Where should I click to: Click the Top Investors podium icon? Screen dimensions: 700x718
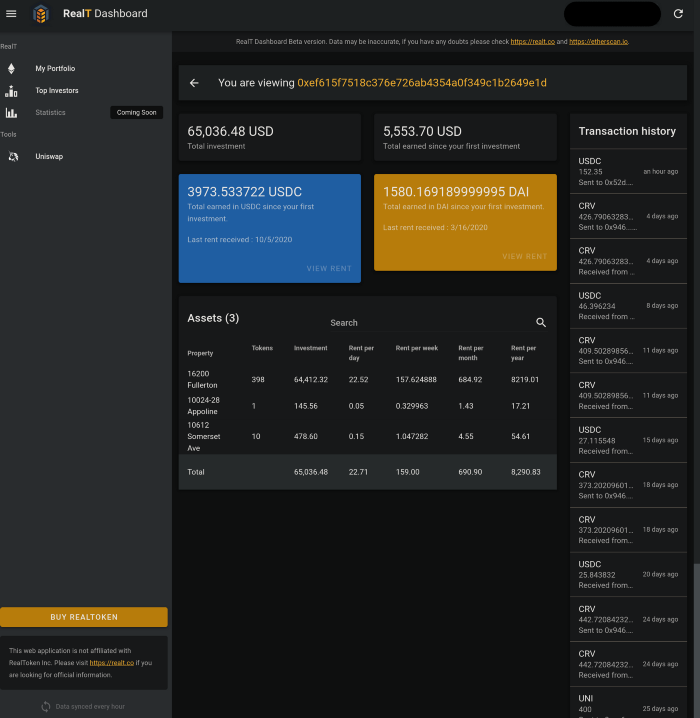[12, 91]
